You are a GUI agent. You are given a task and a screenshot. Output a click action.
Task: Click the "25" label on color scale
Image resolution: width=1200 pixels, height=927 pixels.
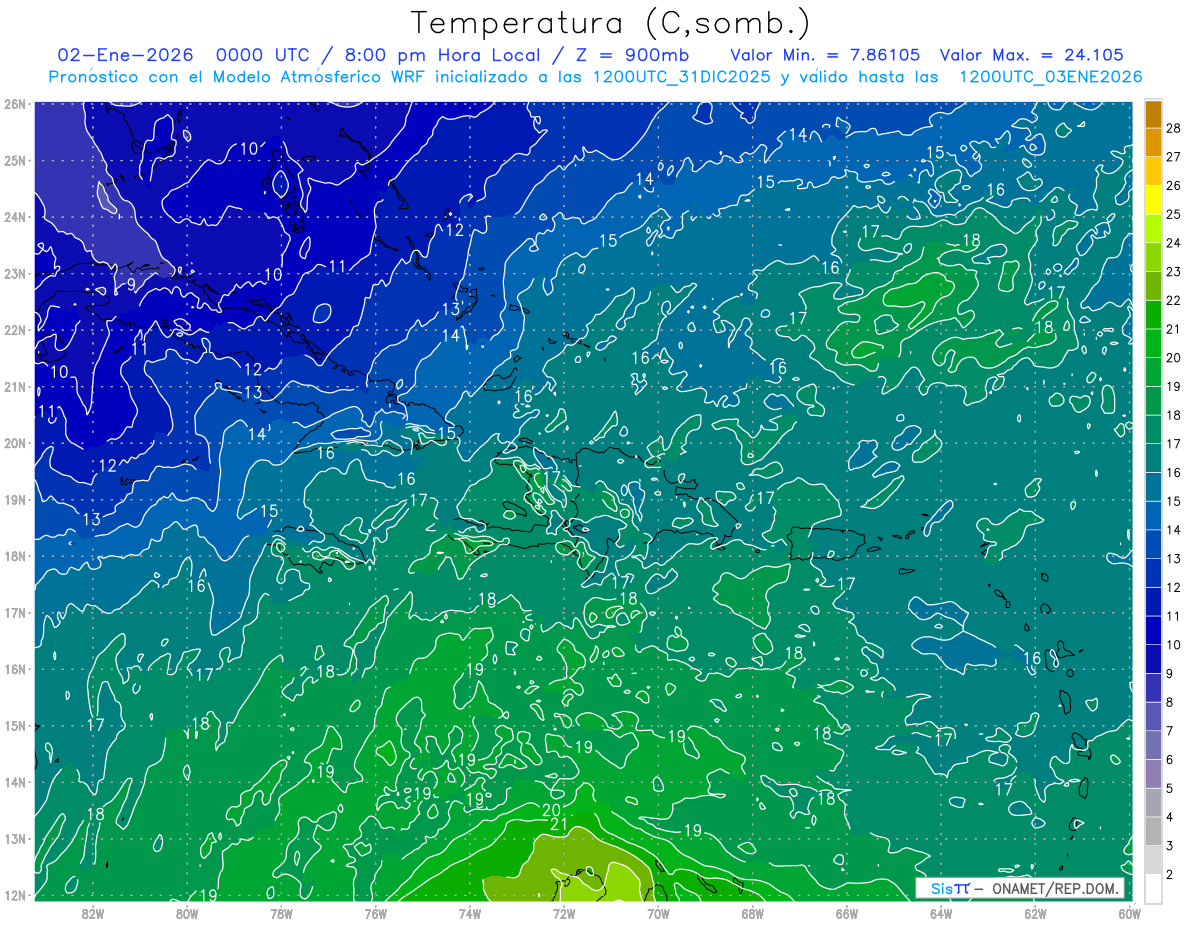coord(1173,214)
